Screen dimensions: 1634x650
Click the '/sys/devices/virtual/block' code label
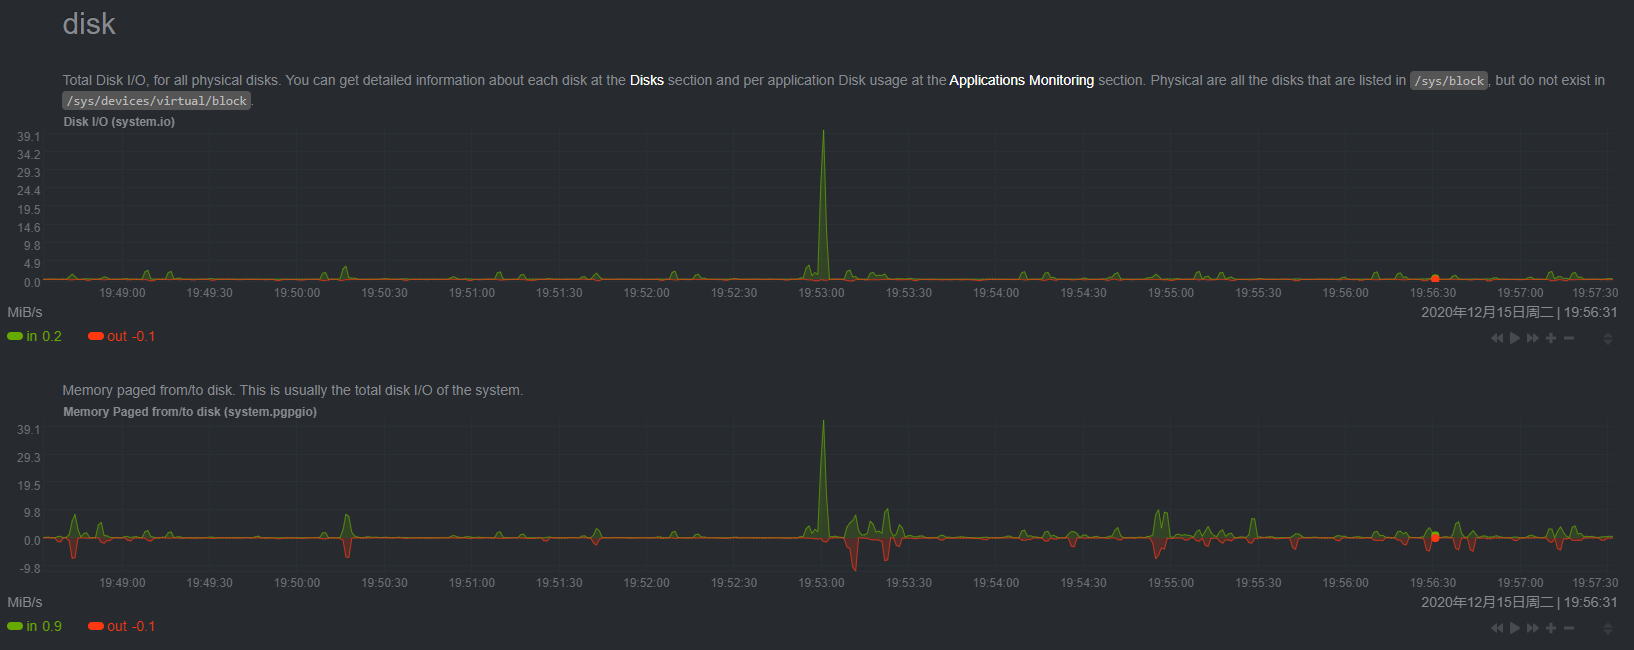(157, 101)
